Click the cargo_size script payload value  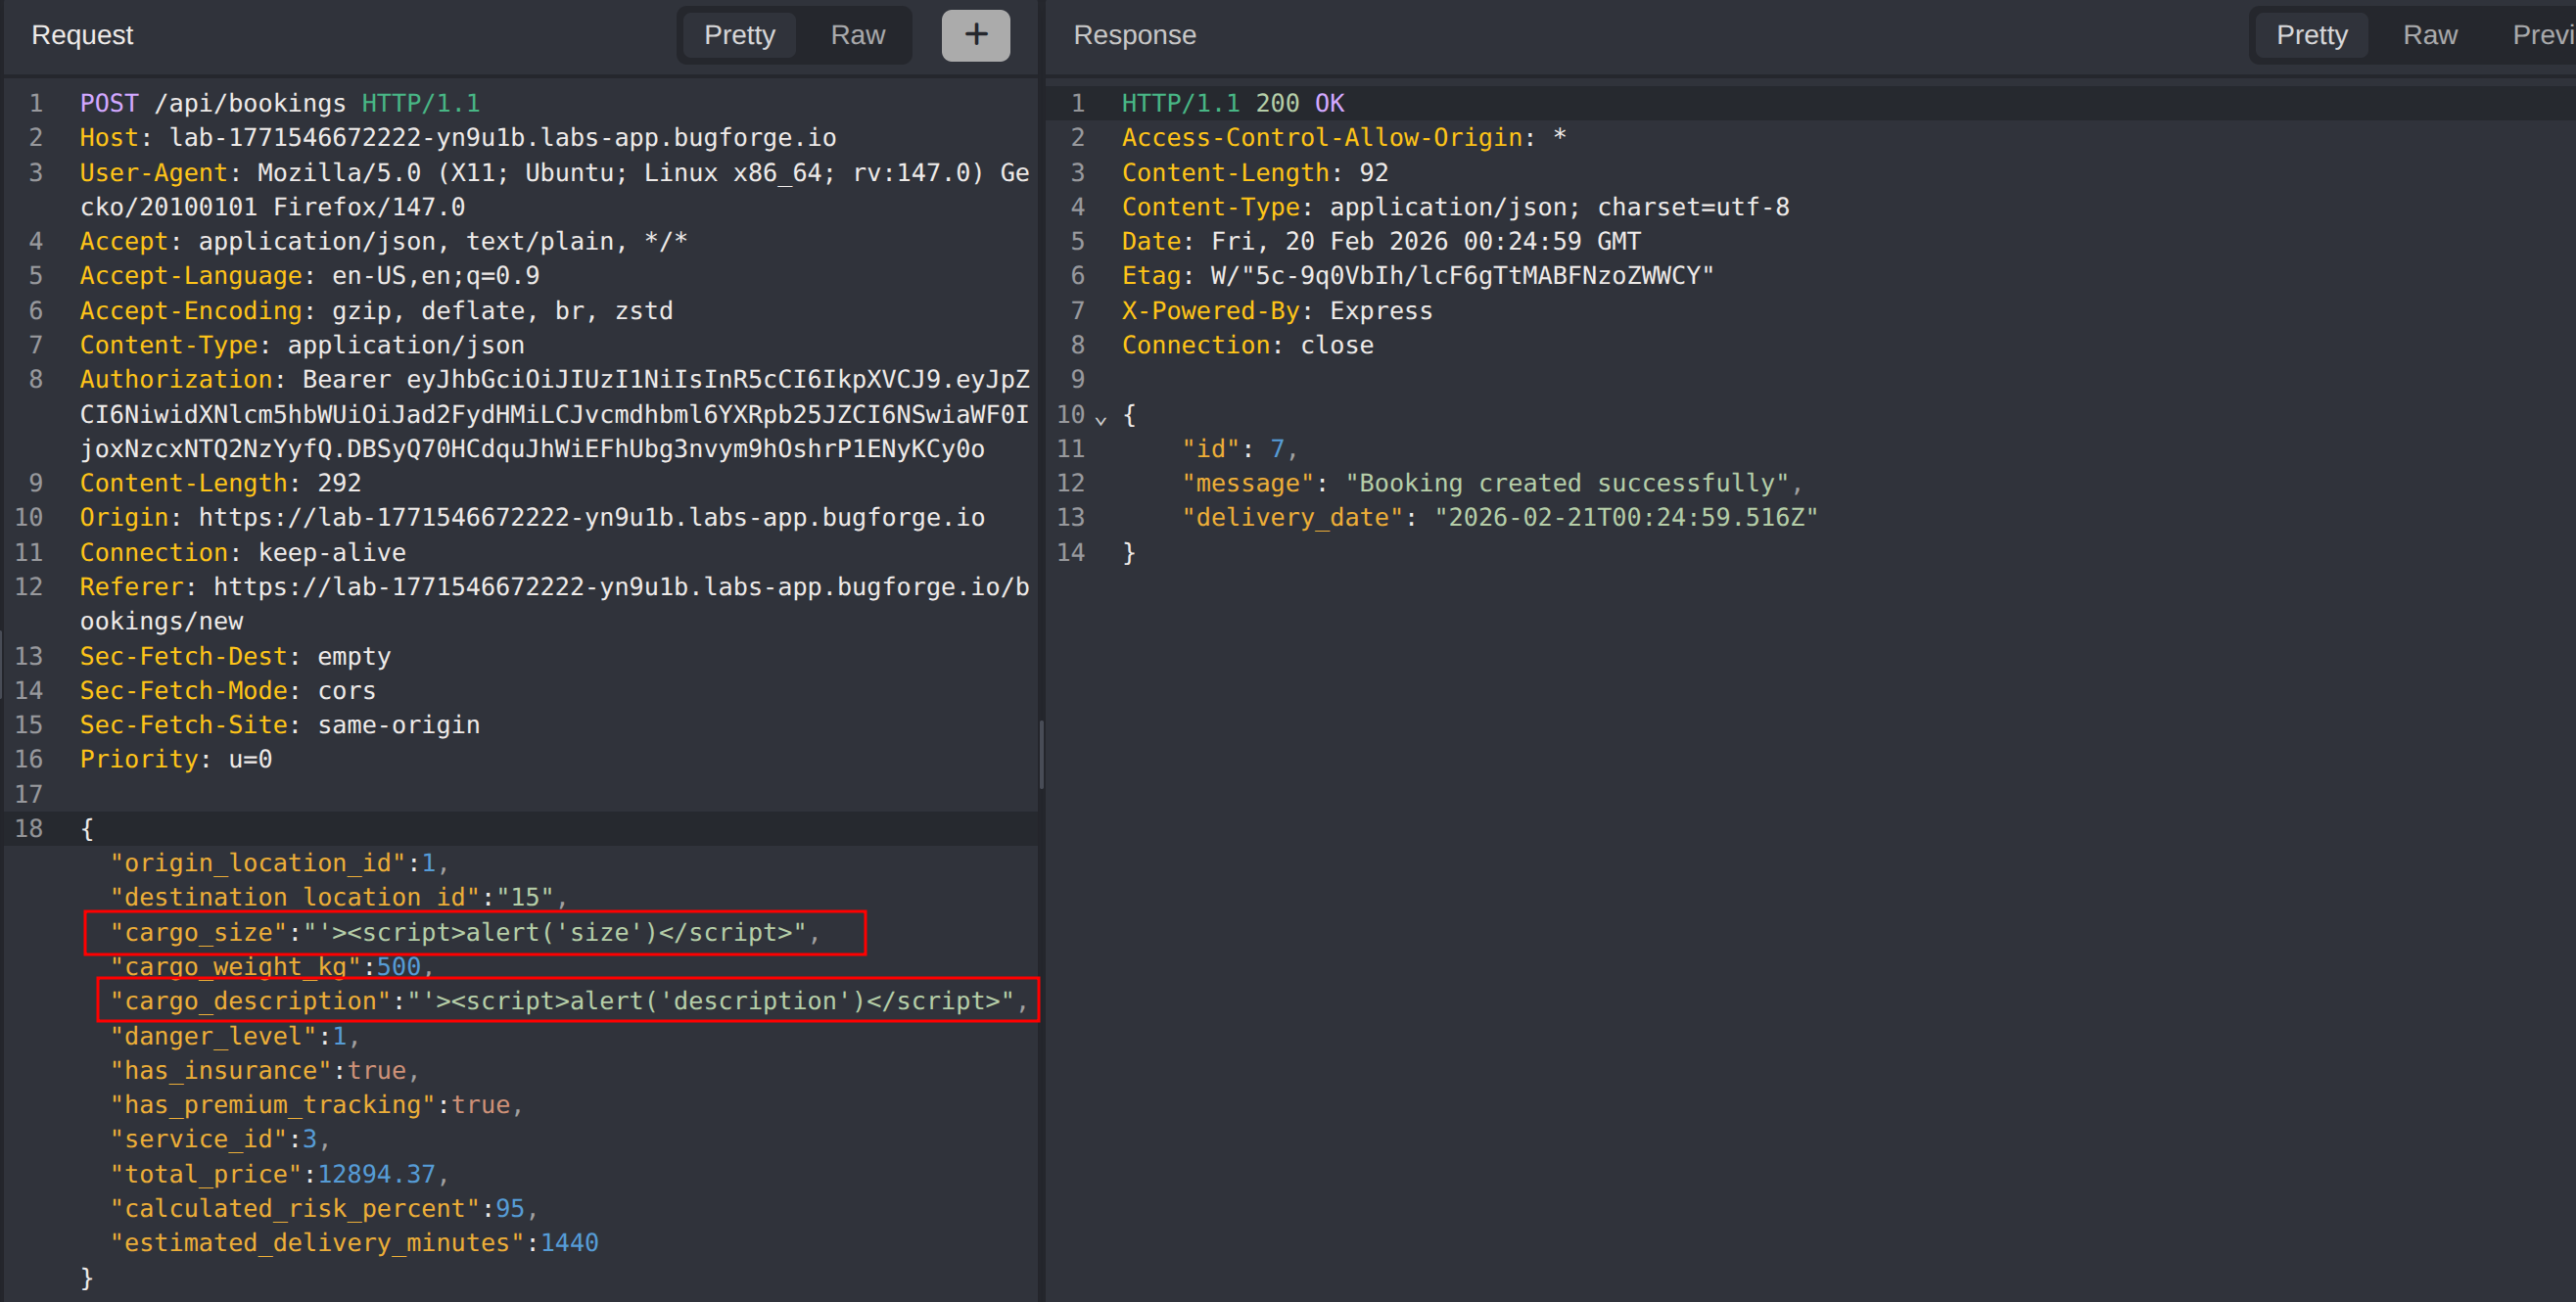tap(556, 932)
